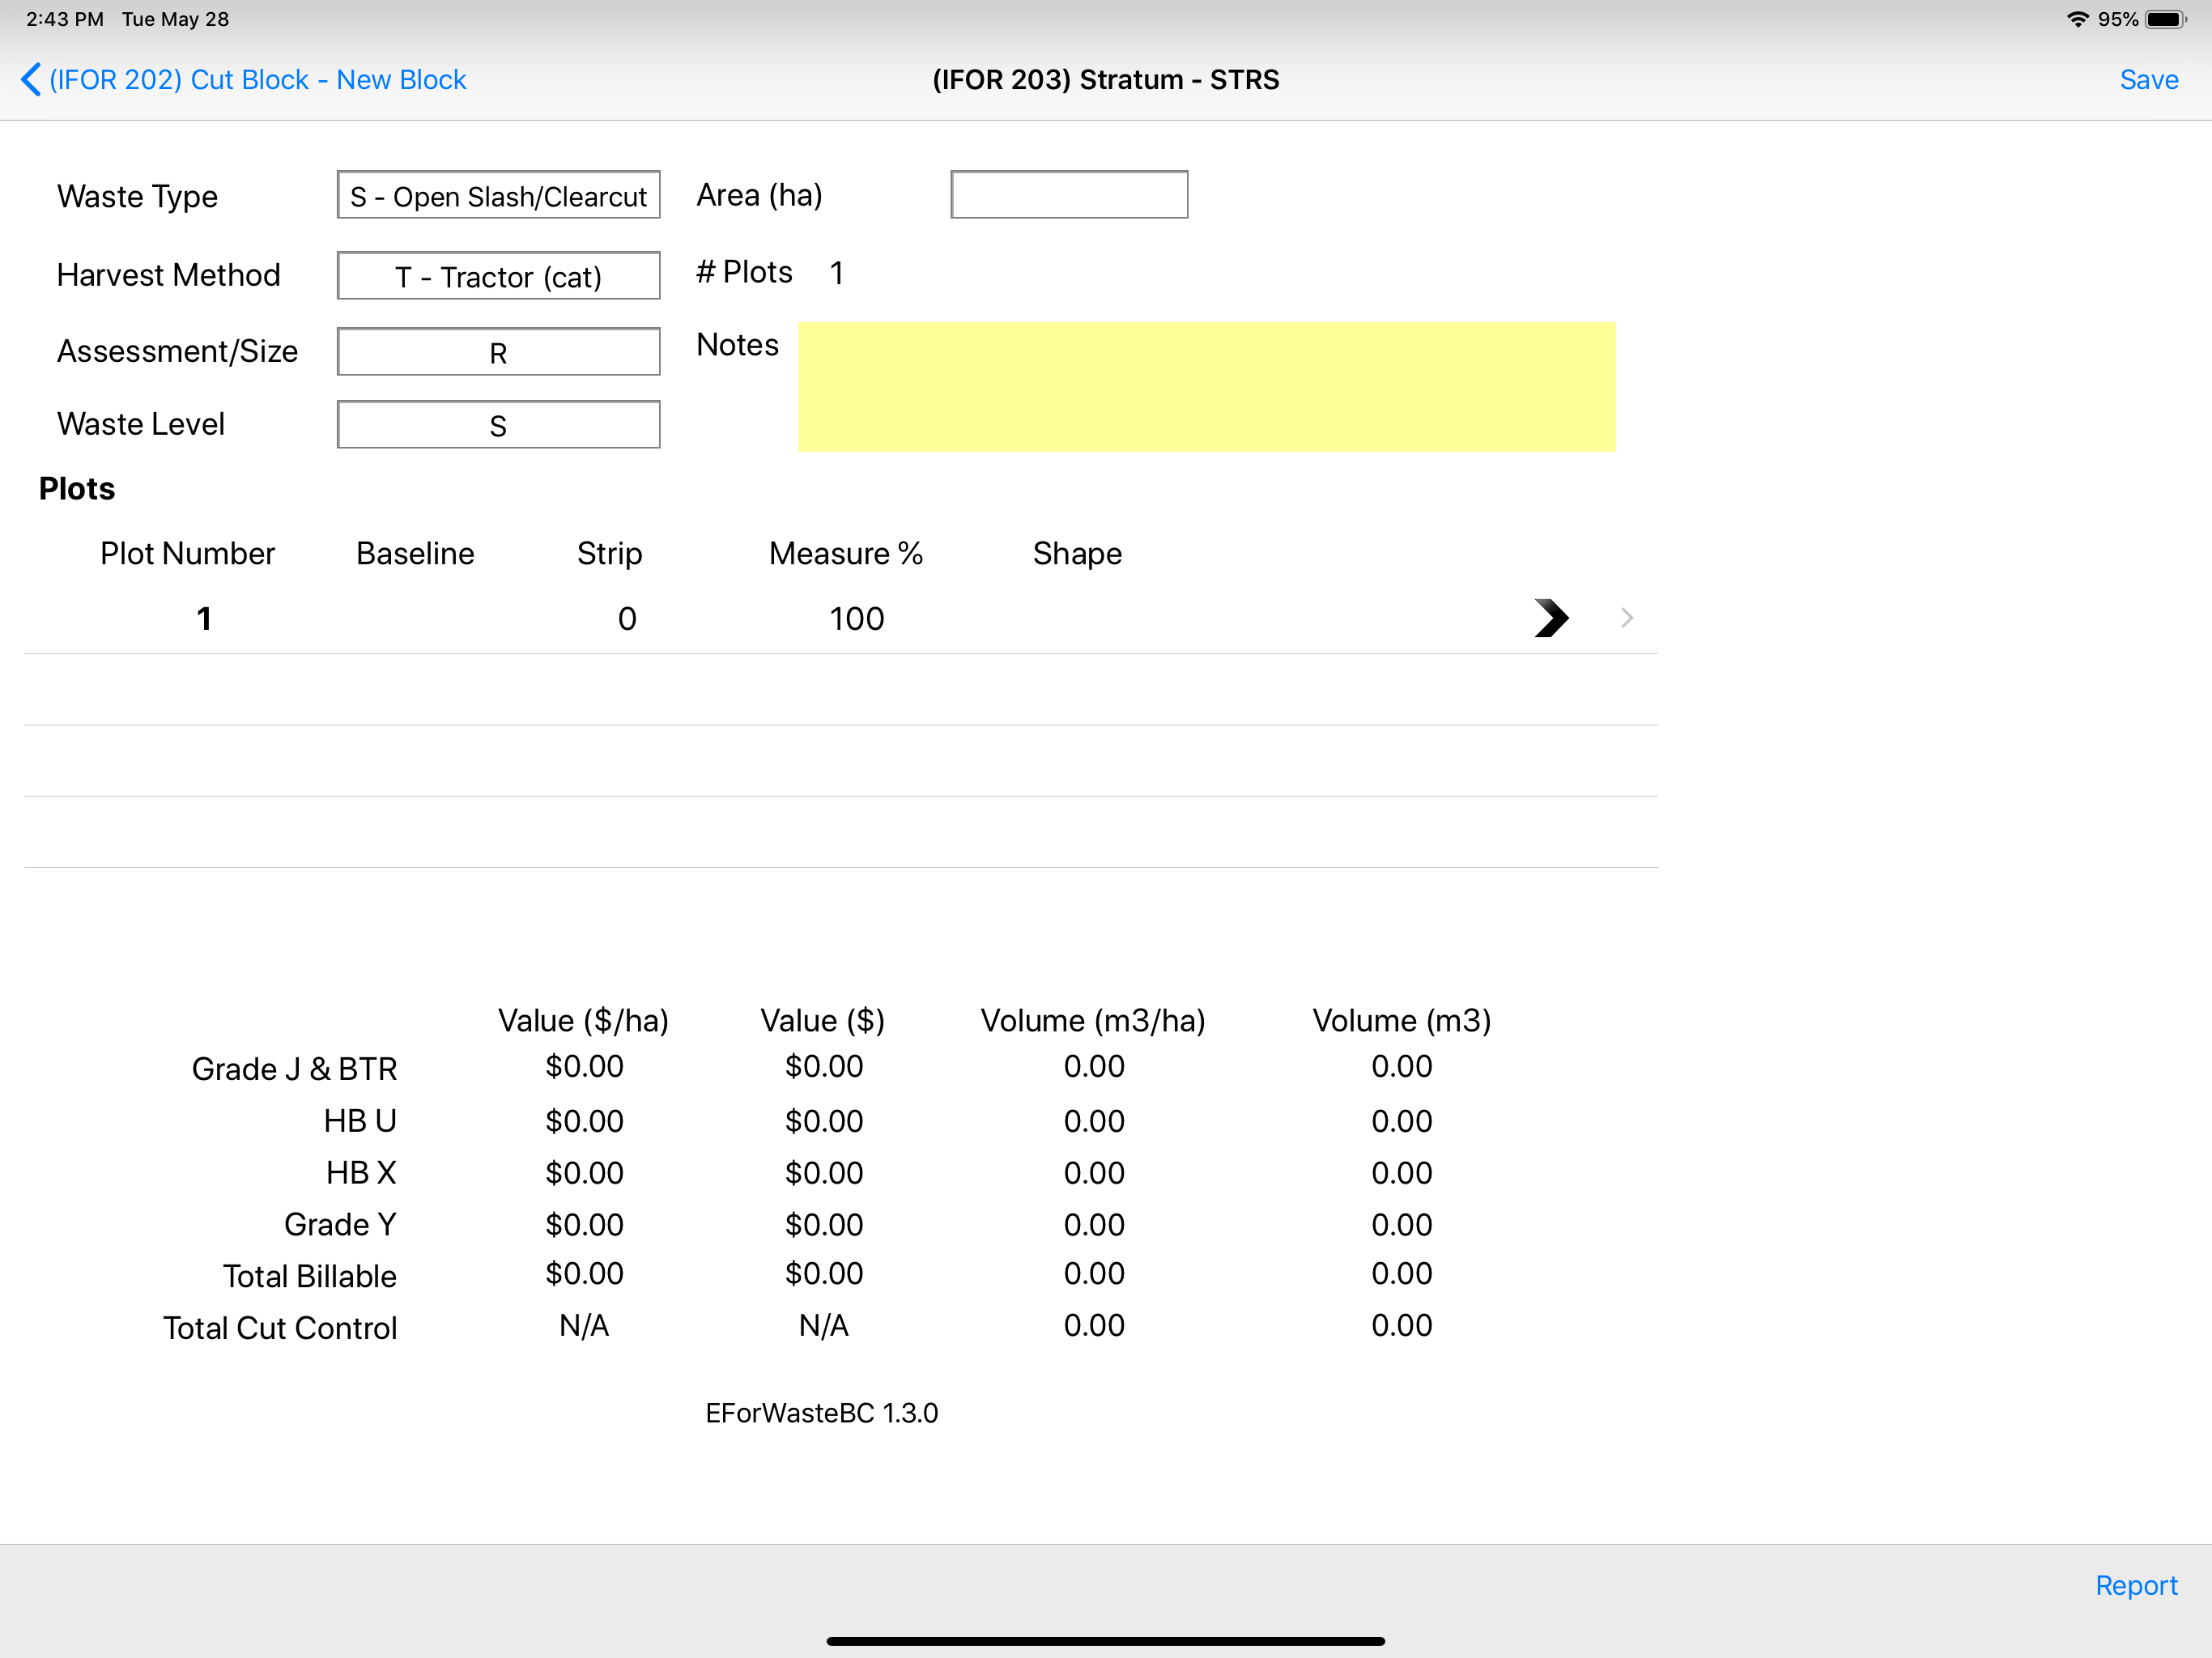Viewport: 2212px width, 1658px height.
Task: Tap the Wi-Fi status icon
Action: click(2077, 19)
